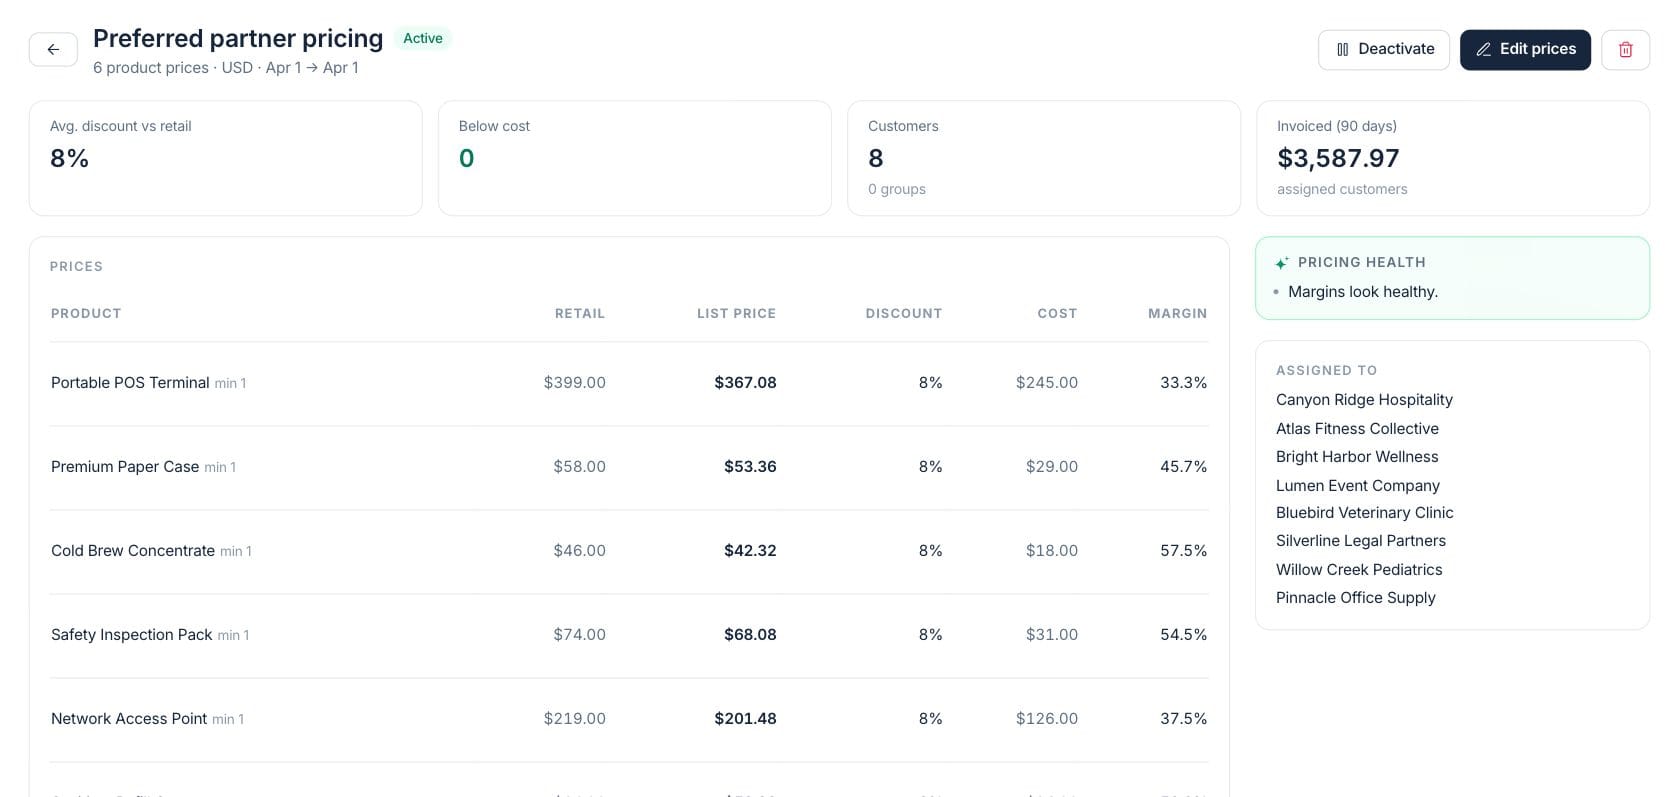Click list price $53.36

750,467
